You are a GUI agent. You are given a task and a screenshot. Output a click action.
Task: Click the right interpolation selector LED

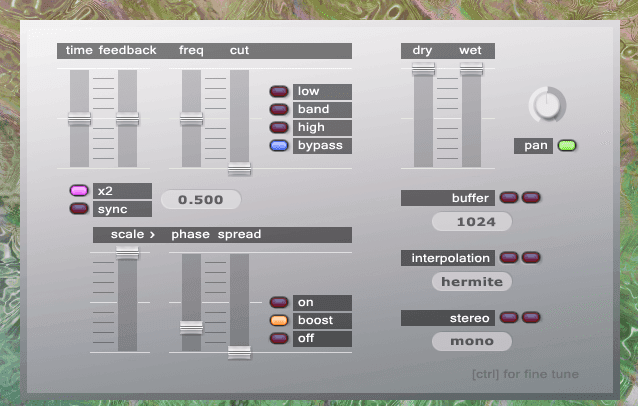pyautogui.click(x=530, y=258)
